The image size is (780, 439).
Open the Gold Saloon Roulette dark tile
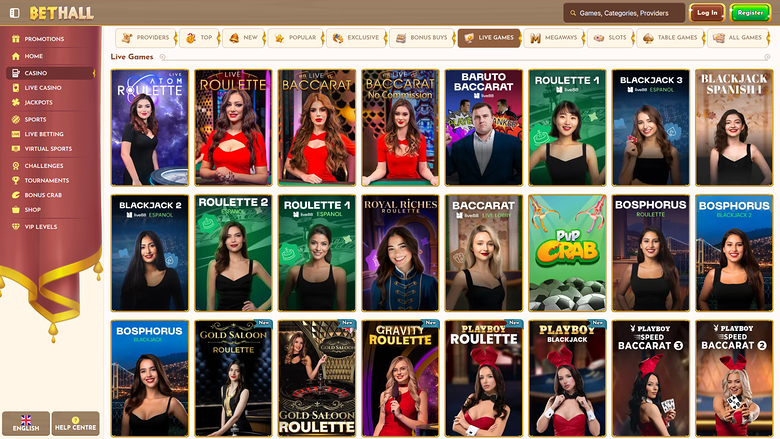click(x=233, y=378)
